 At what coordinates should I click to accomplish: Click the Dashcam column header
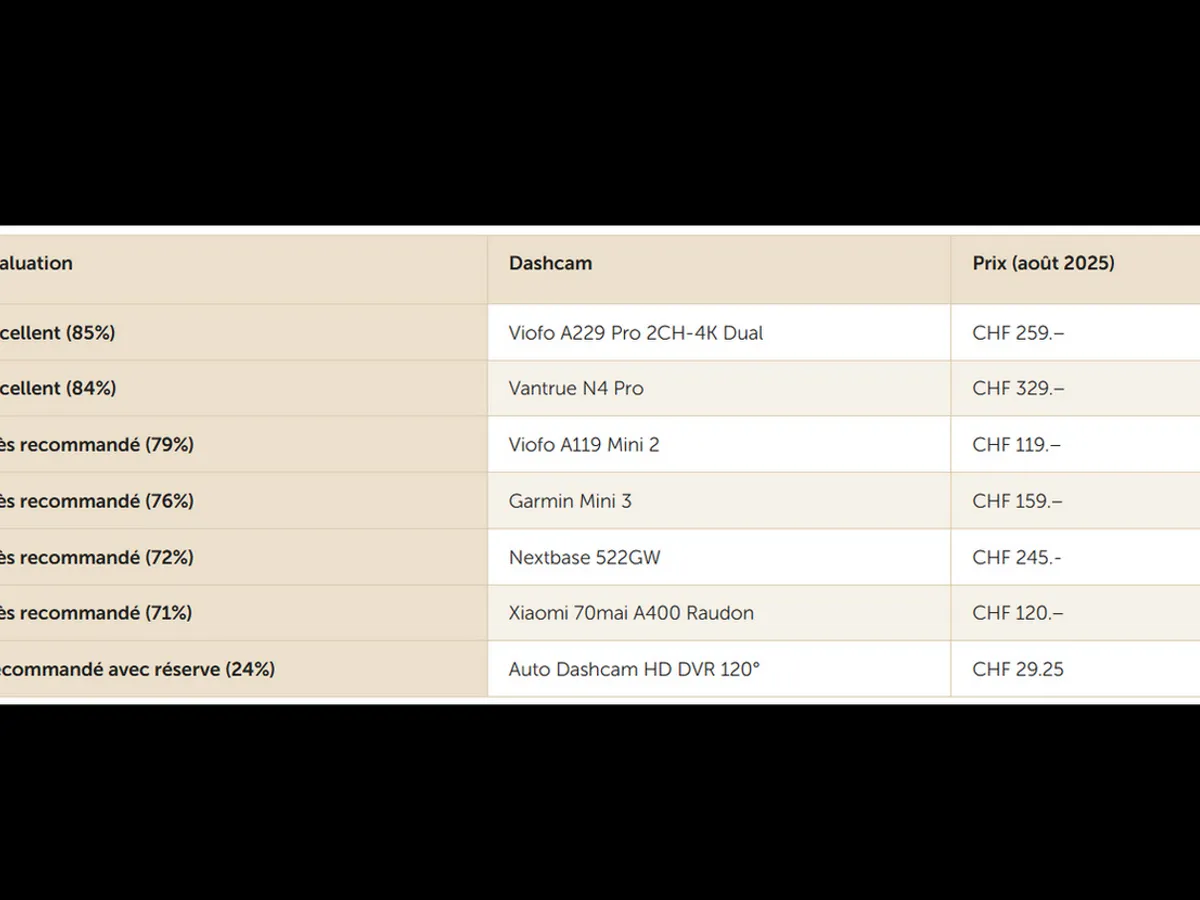pyautogui.click(x=550, y=263)
